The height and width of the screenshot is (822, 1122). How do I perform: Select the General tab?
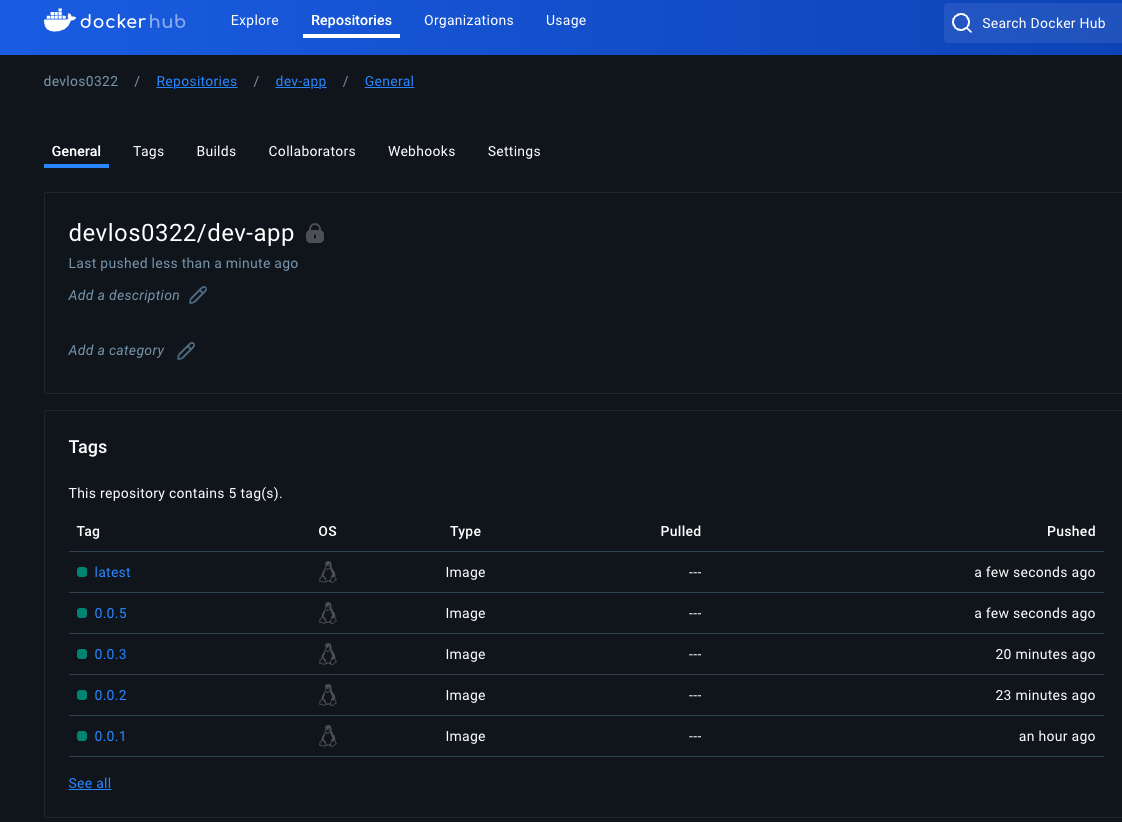[x=76, y=152]
